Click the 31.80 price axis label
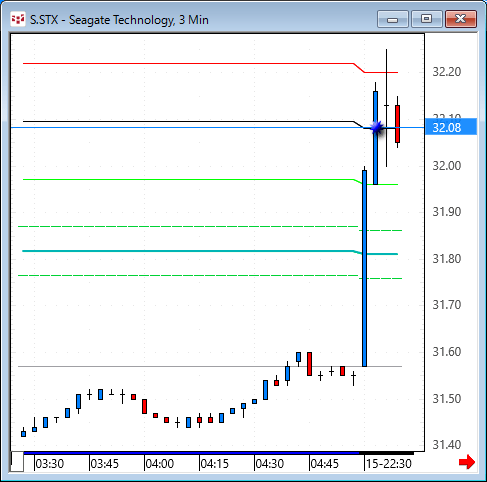 (447, 259)
